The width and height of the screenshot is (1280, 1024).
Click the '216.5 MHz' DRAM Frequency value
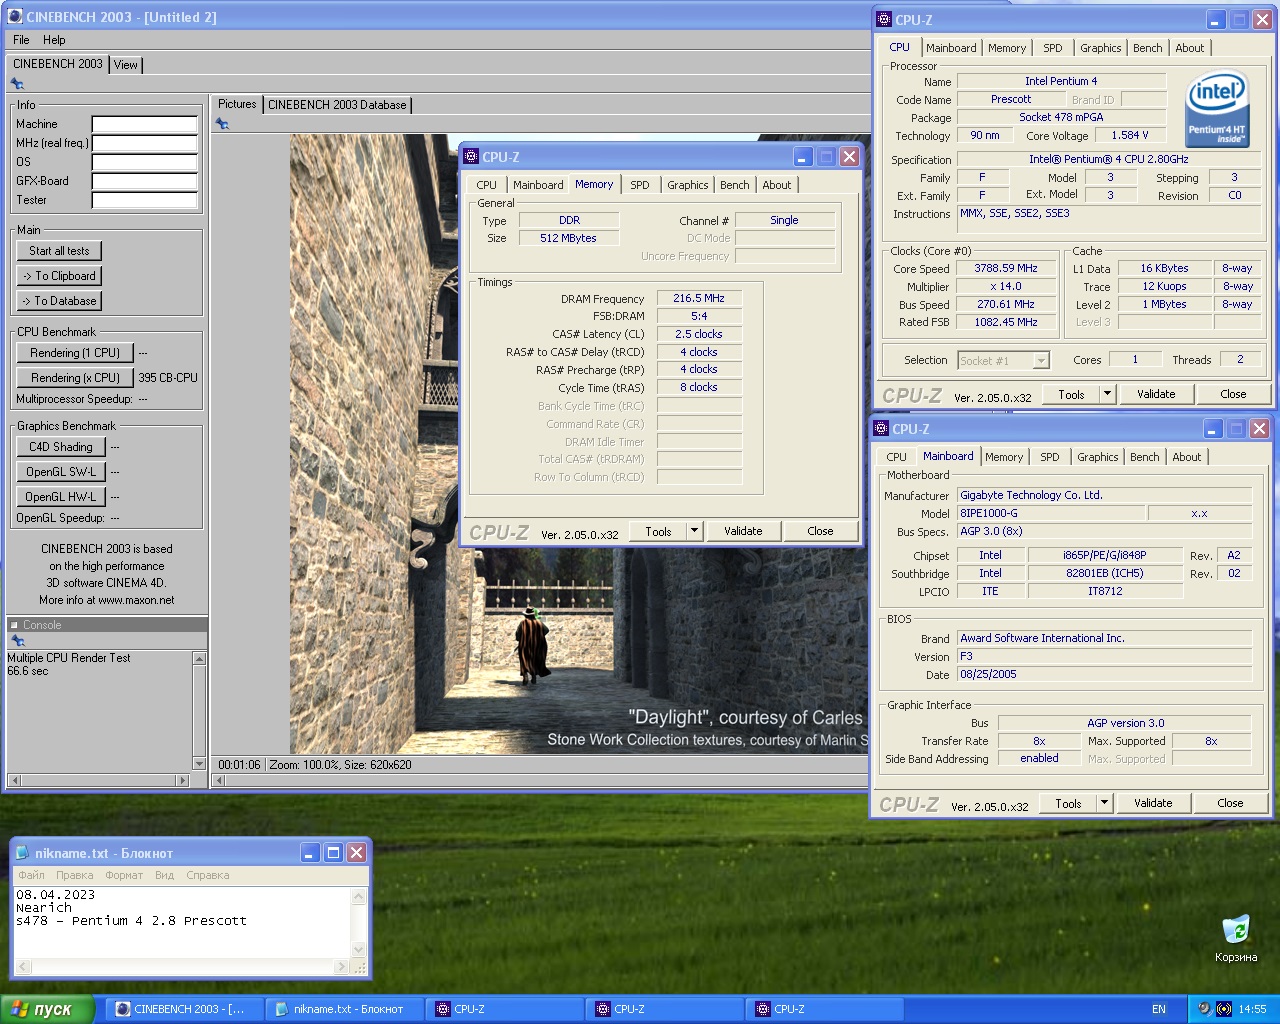pyautogui.click(x=699, y=298)
